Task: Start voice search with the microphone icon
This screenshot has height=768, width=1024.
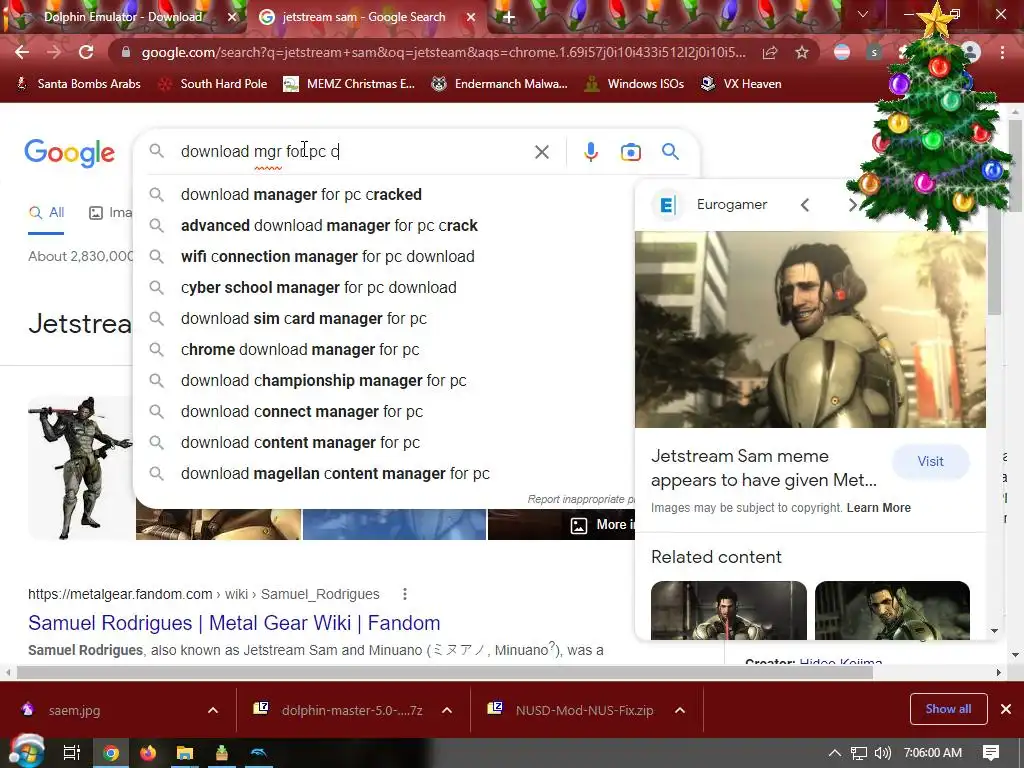Action: coord(590,152)
